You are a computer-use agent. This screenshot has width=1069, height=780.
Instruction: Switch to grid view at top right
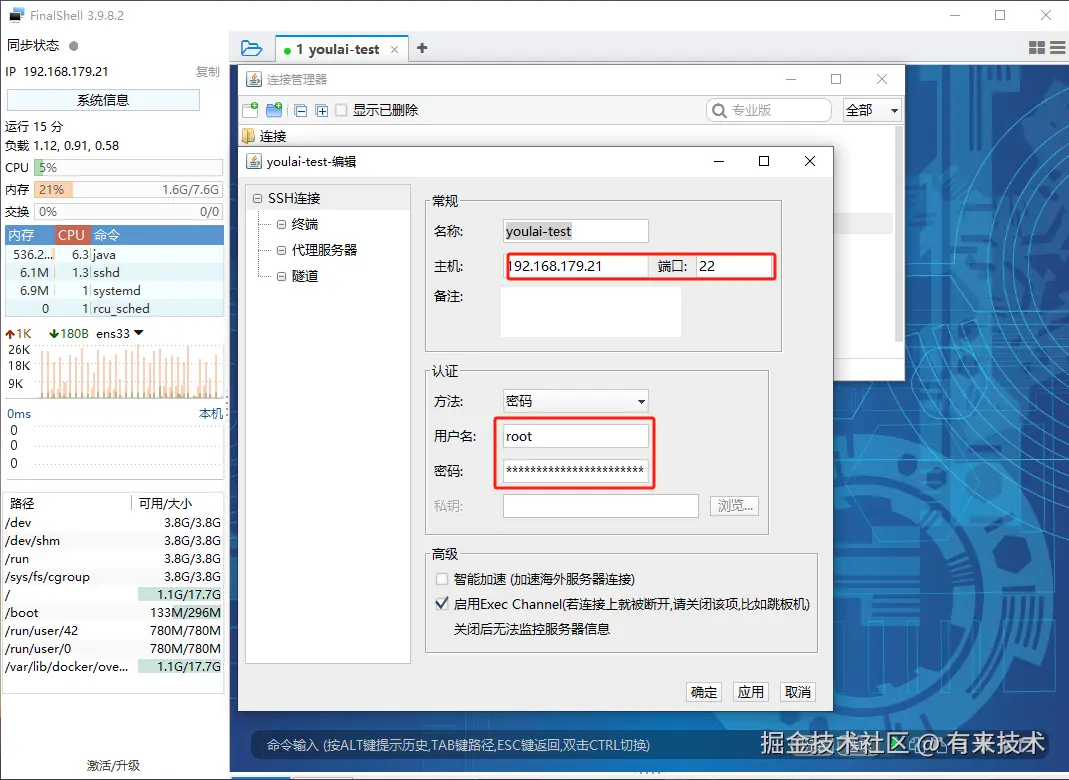pos(1036,47)
